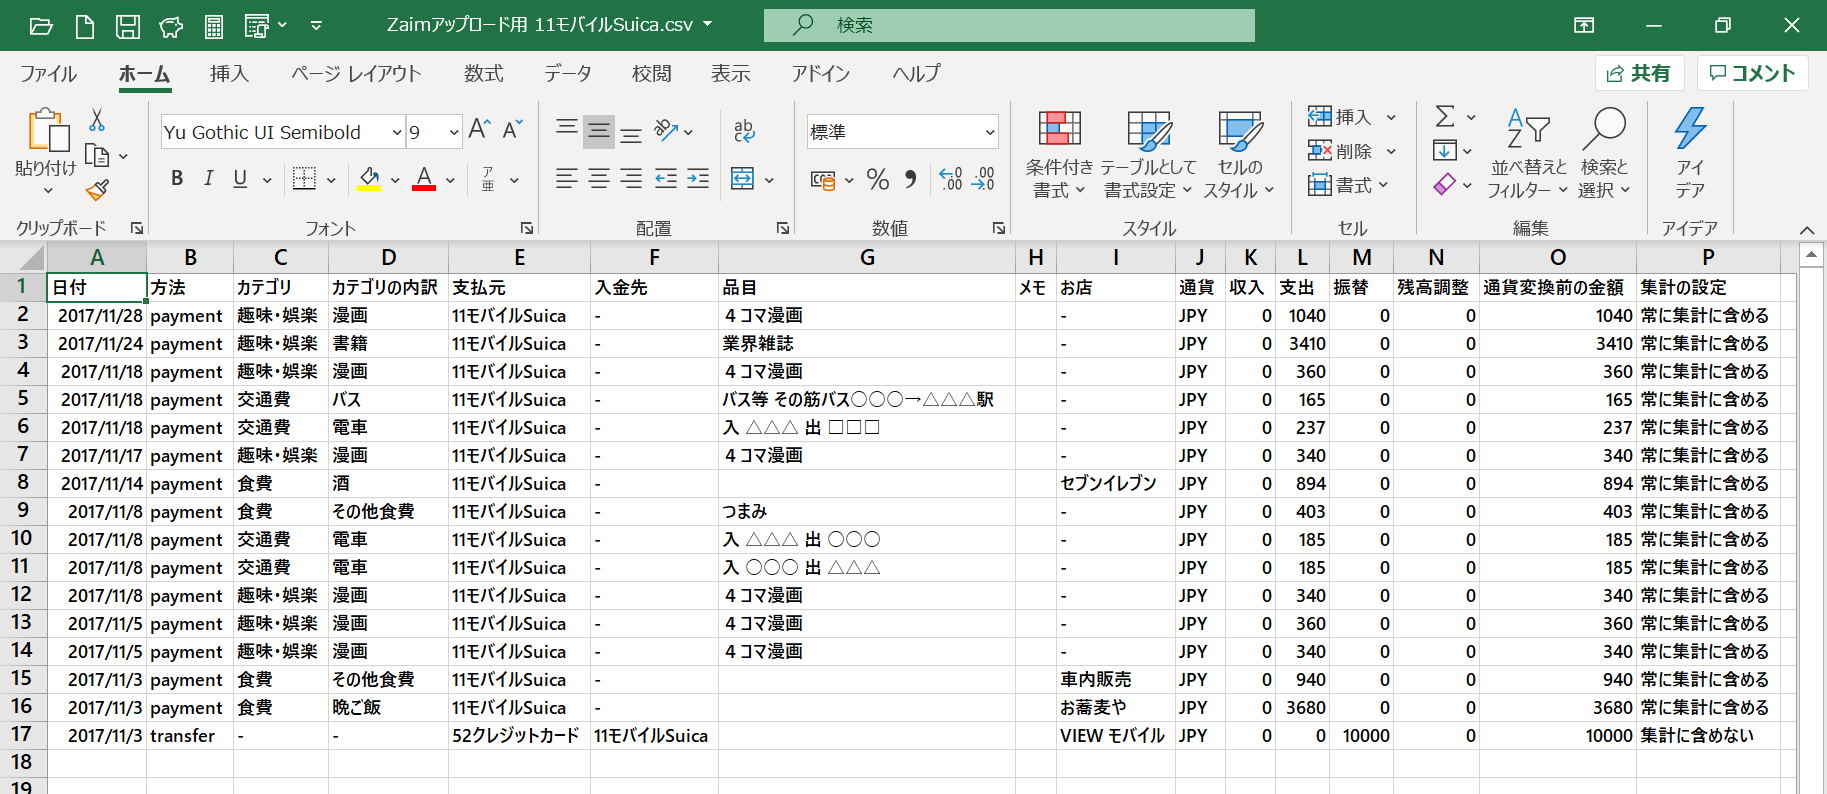Select cell with セブンイレブン
Image resolution: width=1827 pixels, height=794 pixels.
(x=1116, y=484)
